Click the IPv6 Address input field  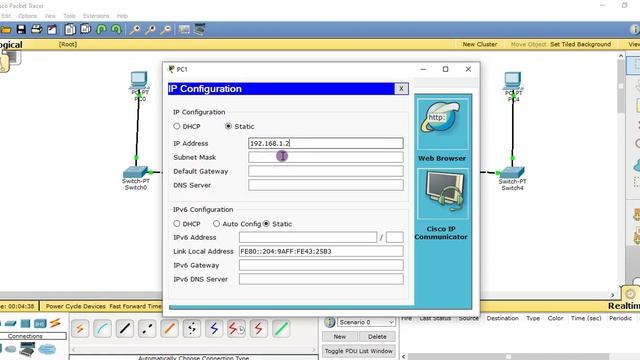(x=308, y=237)
